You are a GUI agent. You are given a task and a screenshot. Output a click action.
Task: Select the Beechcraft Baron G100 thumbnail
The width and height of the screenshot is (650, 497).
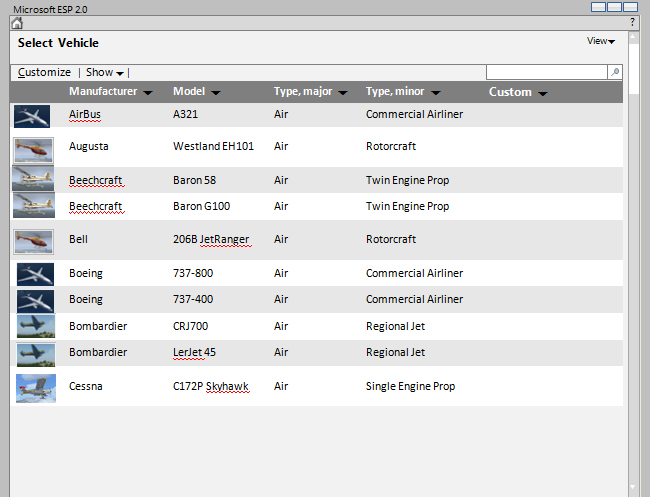[34, 206]
